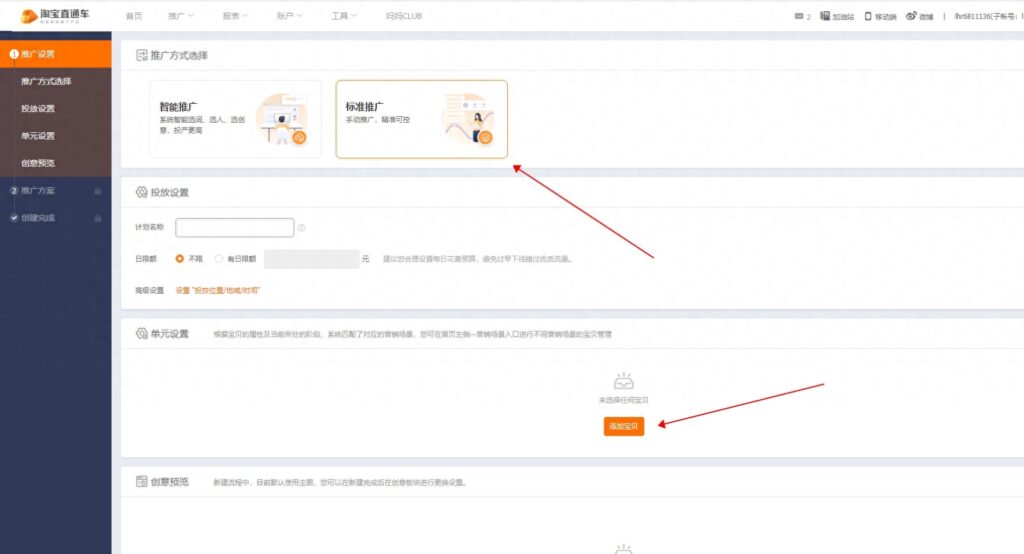Click the sub-account name in header
This screenshot has height=554, width=1024.
(989, 16)
